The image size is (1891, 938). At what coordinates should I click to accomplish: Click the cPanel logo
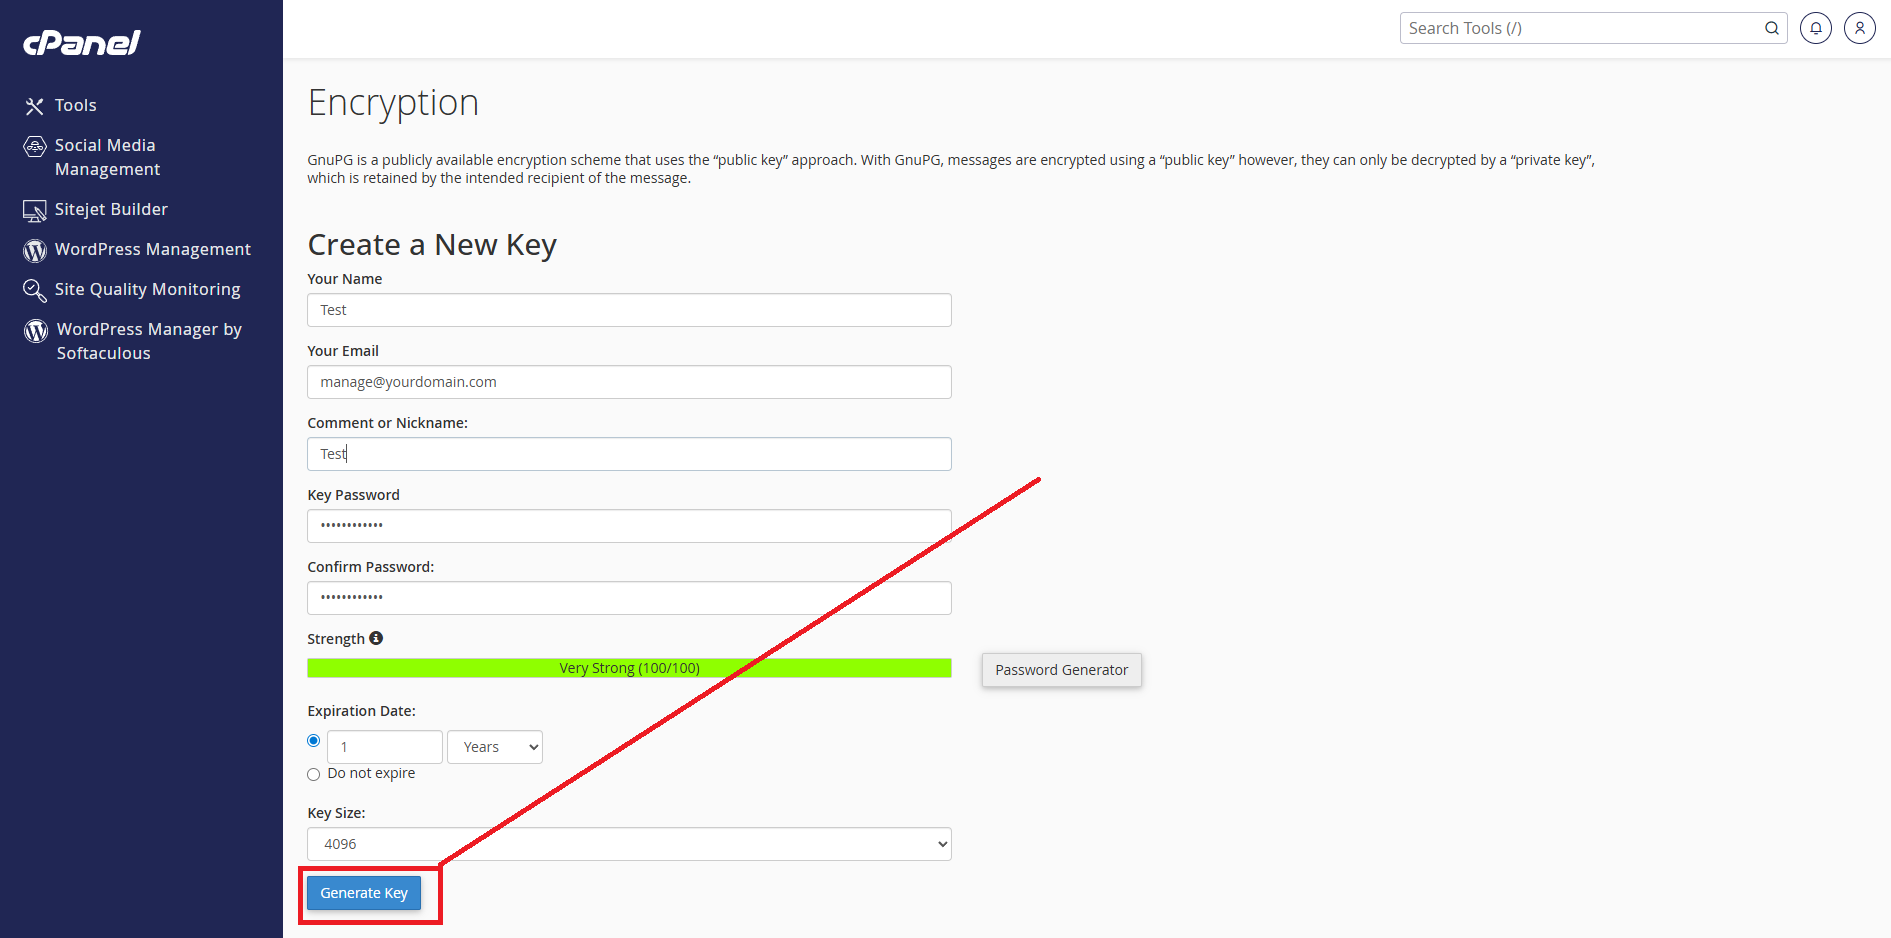(82, 42)
